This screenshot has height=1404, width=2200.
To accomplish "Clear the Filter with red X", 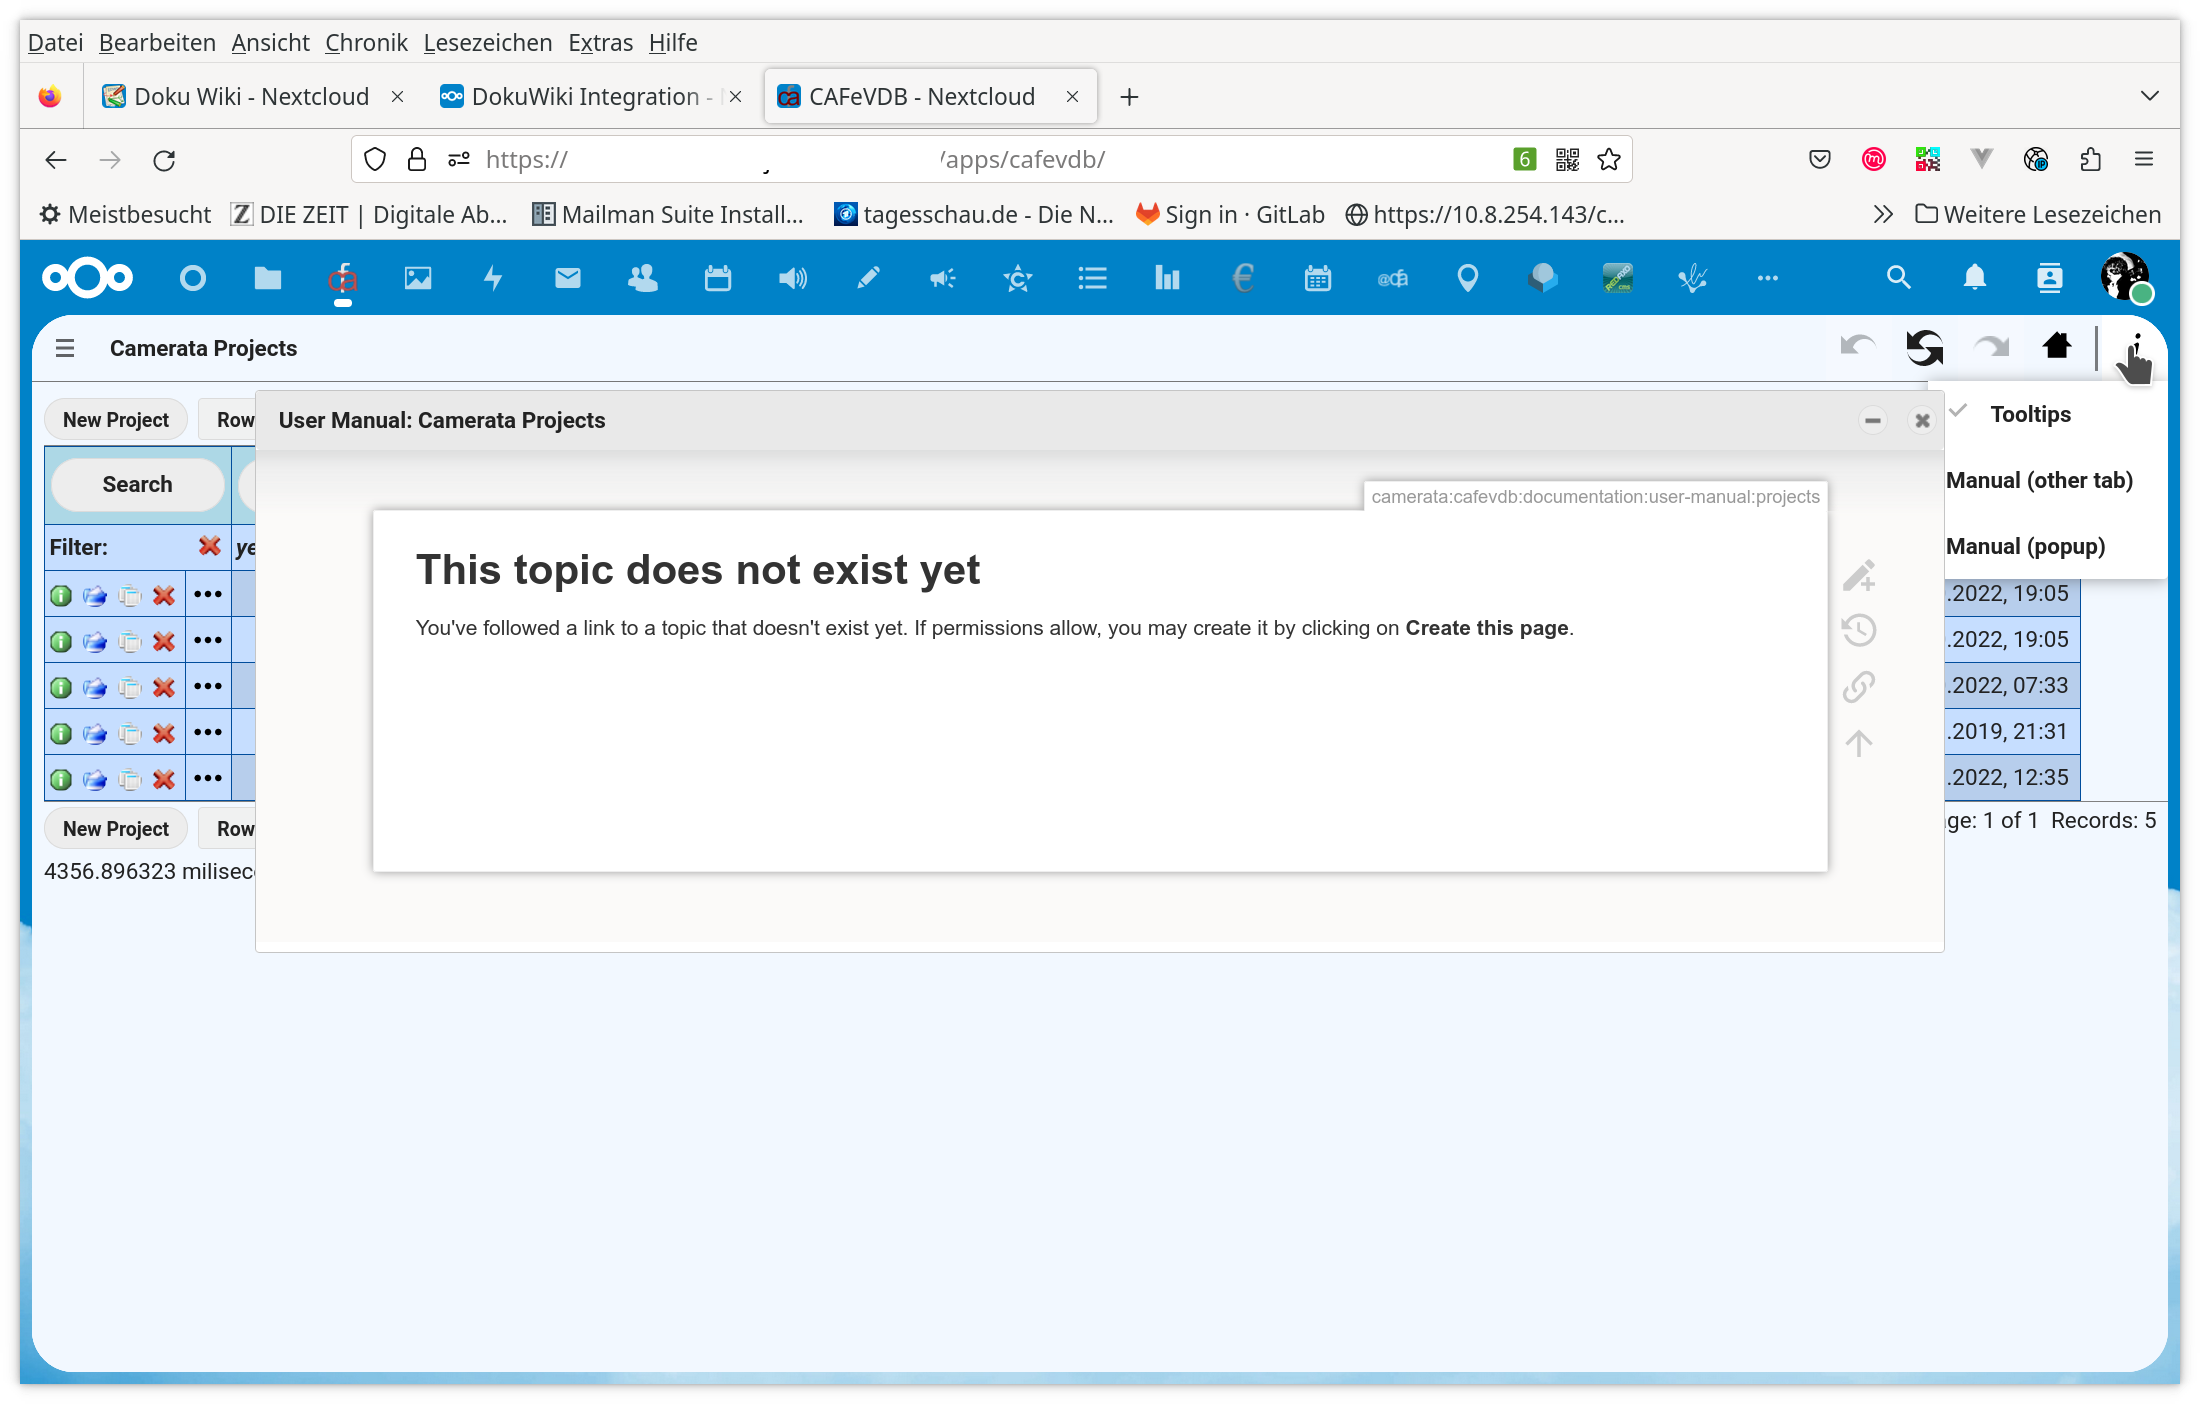I will [x=209, y=546].
